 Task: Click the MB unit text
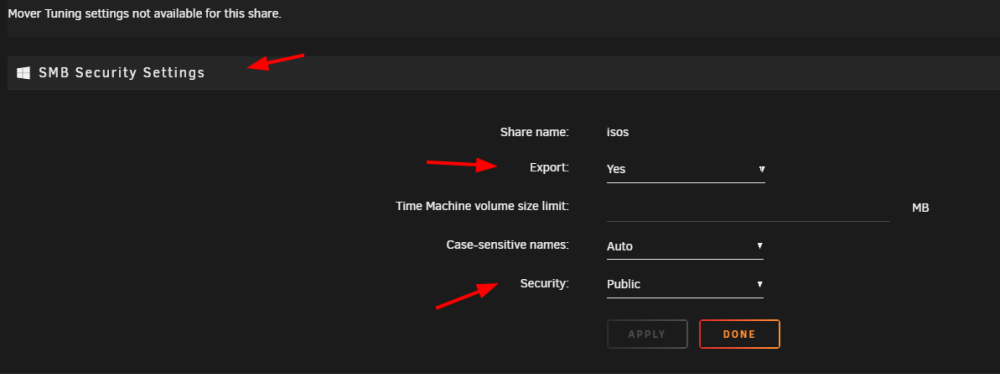coord(920,208)
